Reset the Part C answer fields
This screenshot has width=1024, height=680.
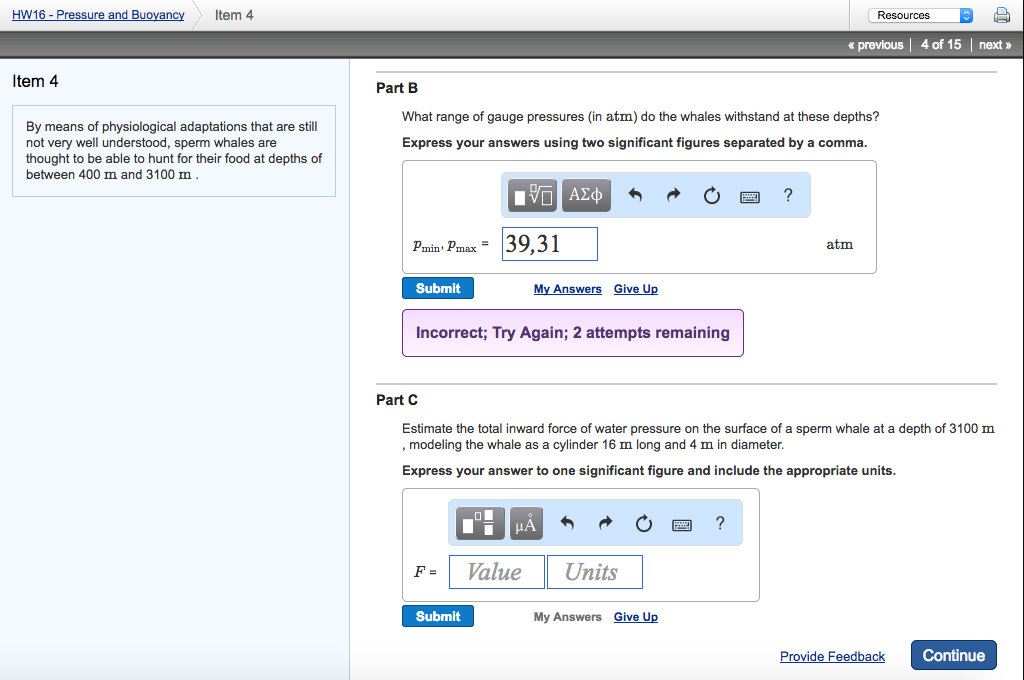[643, 523]
